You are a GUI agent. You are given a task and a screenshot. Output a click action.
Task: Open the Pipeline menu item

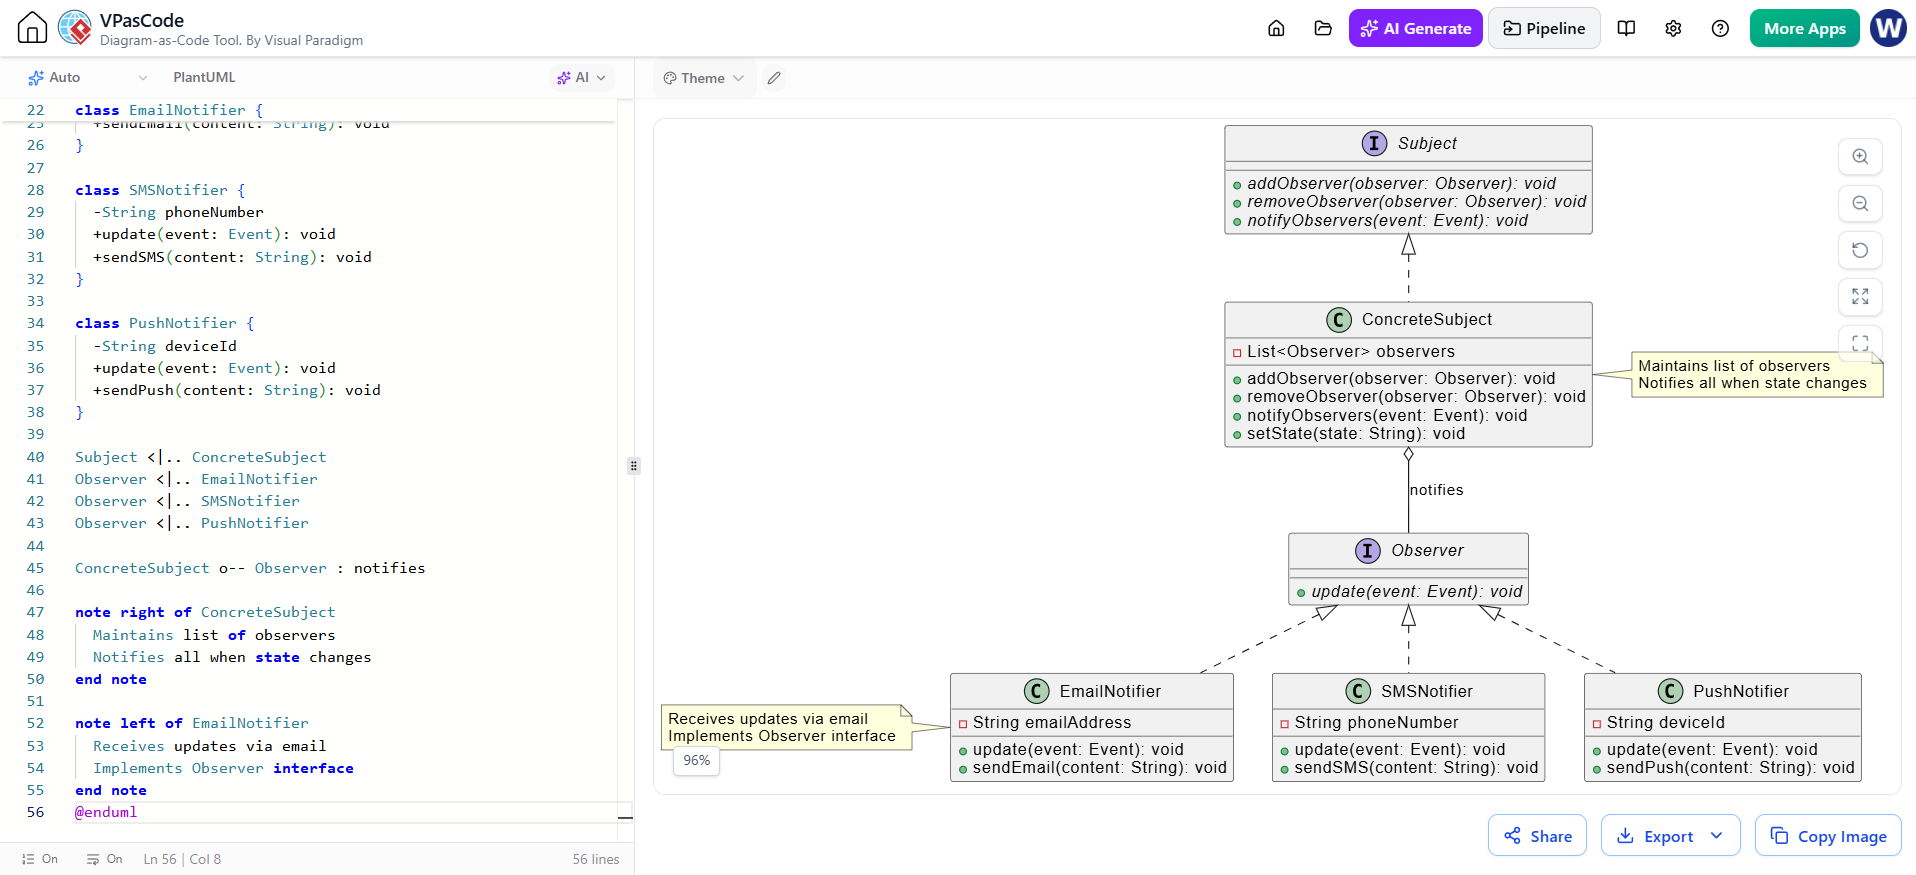coord(1544,28)
